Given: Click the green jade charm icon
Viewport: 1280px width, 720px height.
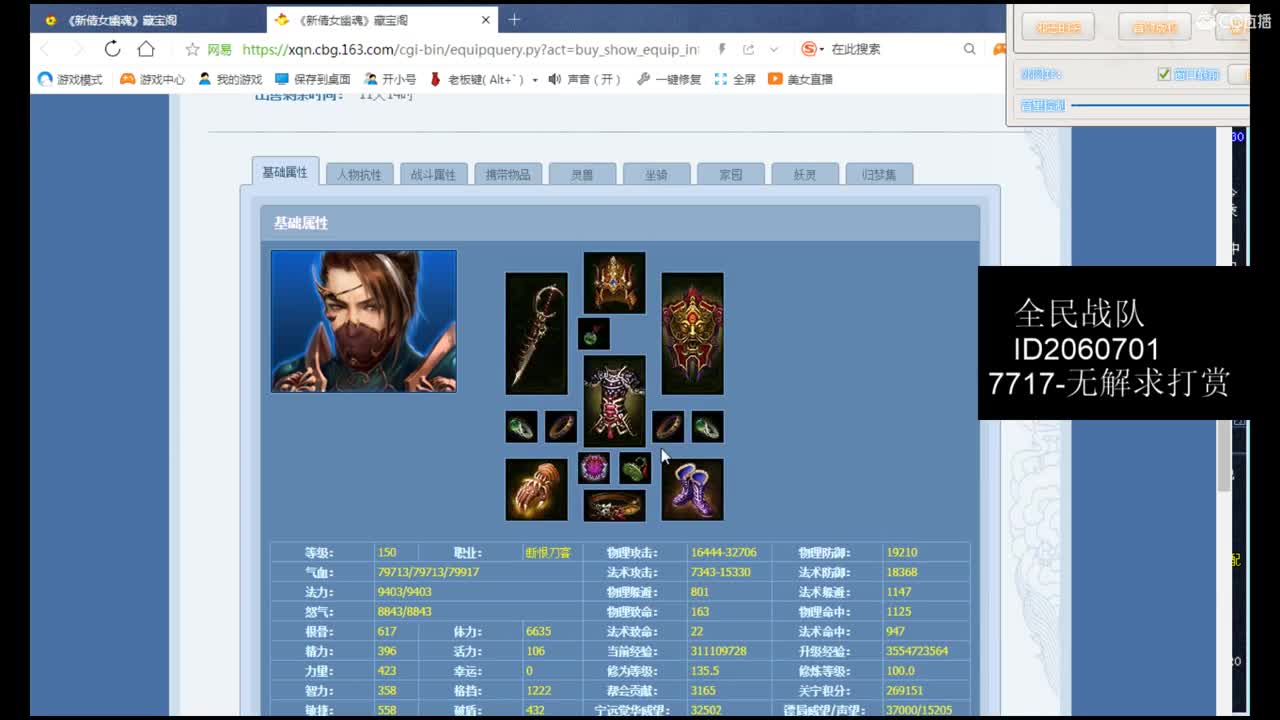Looking at the screenshot, I should coord(635,468).
